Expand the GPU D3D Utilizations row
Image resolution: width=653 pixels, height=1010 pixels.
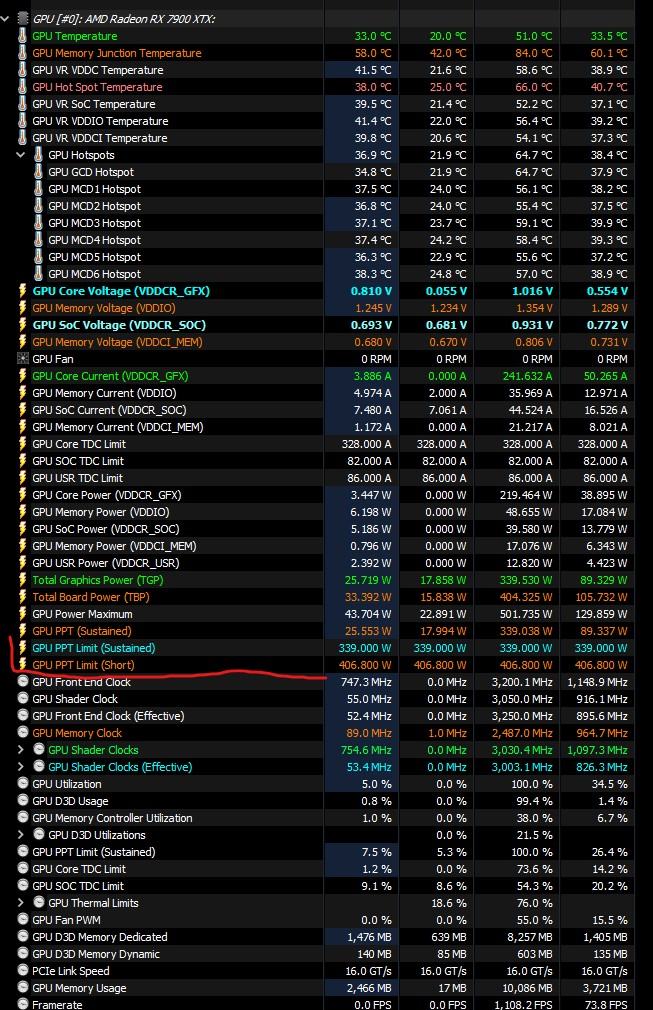(x=21, y=835)
